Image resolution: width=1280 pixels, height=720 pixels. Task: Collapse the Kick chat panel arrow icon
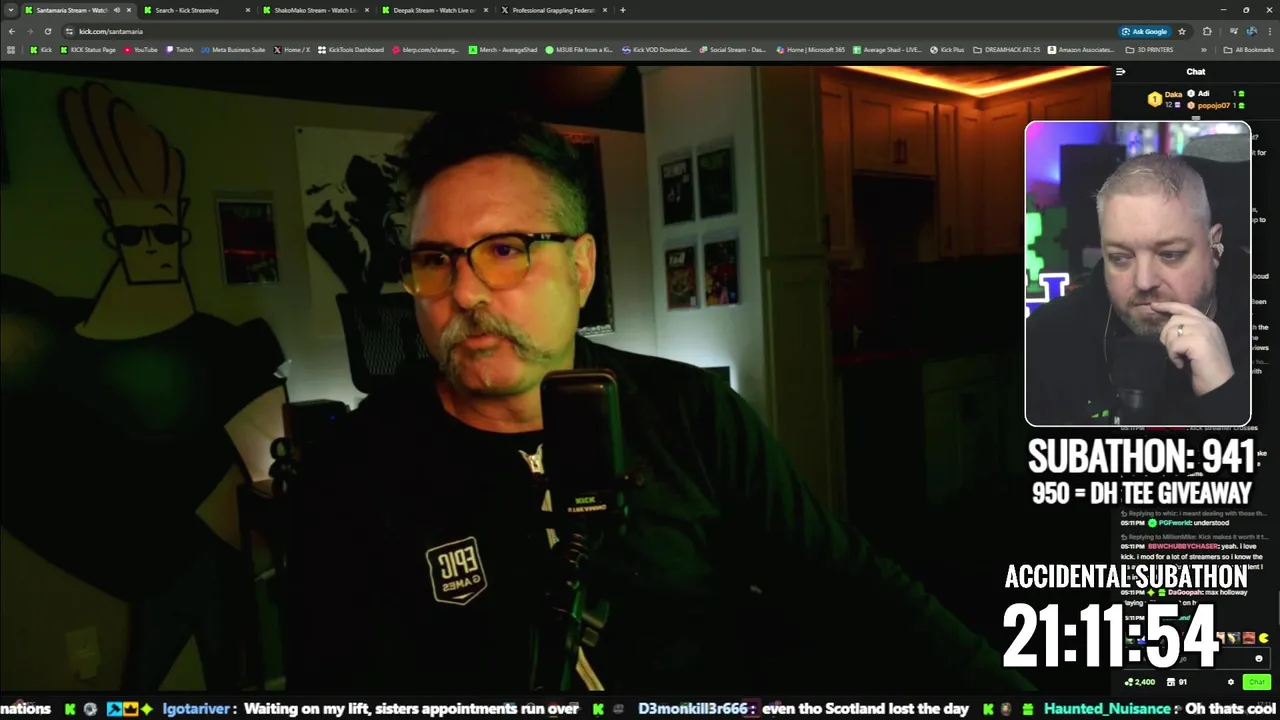1120,71
